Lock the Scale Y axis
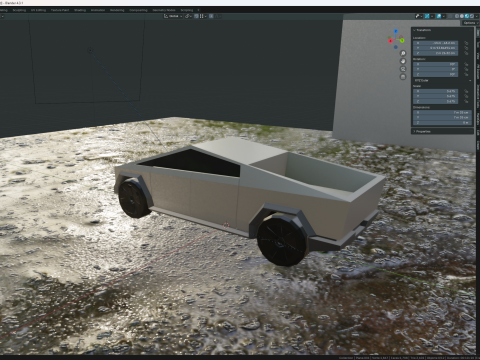480x360 pixels. tap(466, 96)
